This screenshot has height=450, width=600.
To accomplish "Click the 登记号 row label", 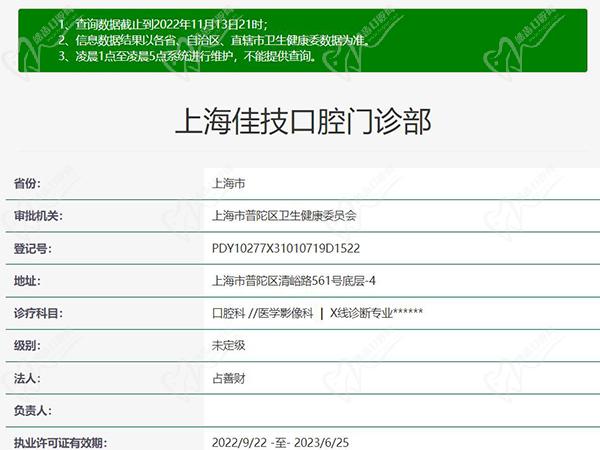I will point(32,248).
